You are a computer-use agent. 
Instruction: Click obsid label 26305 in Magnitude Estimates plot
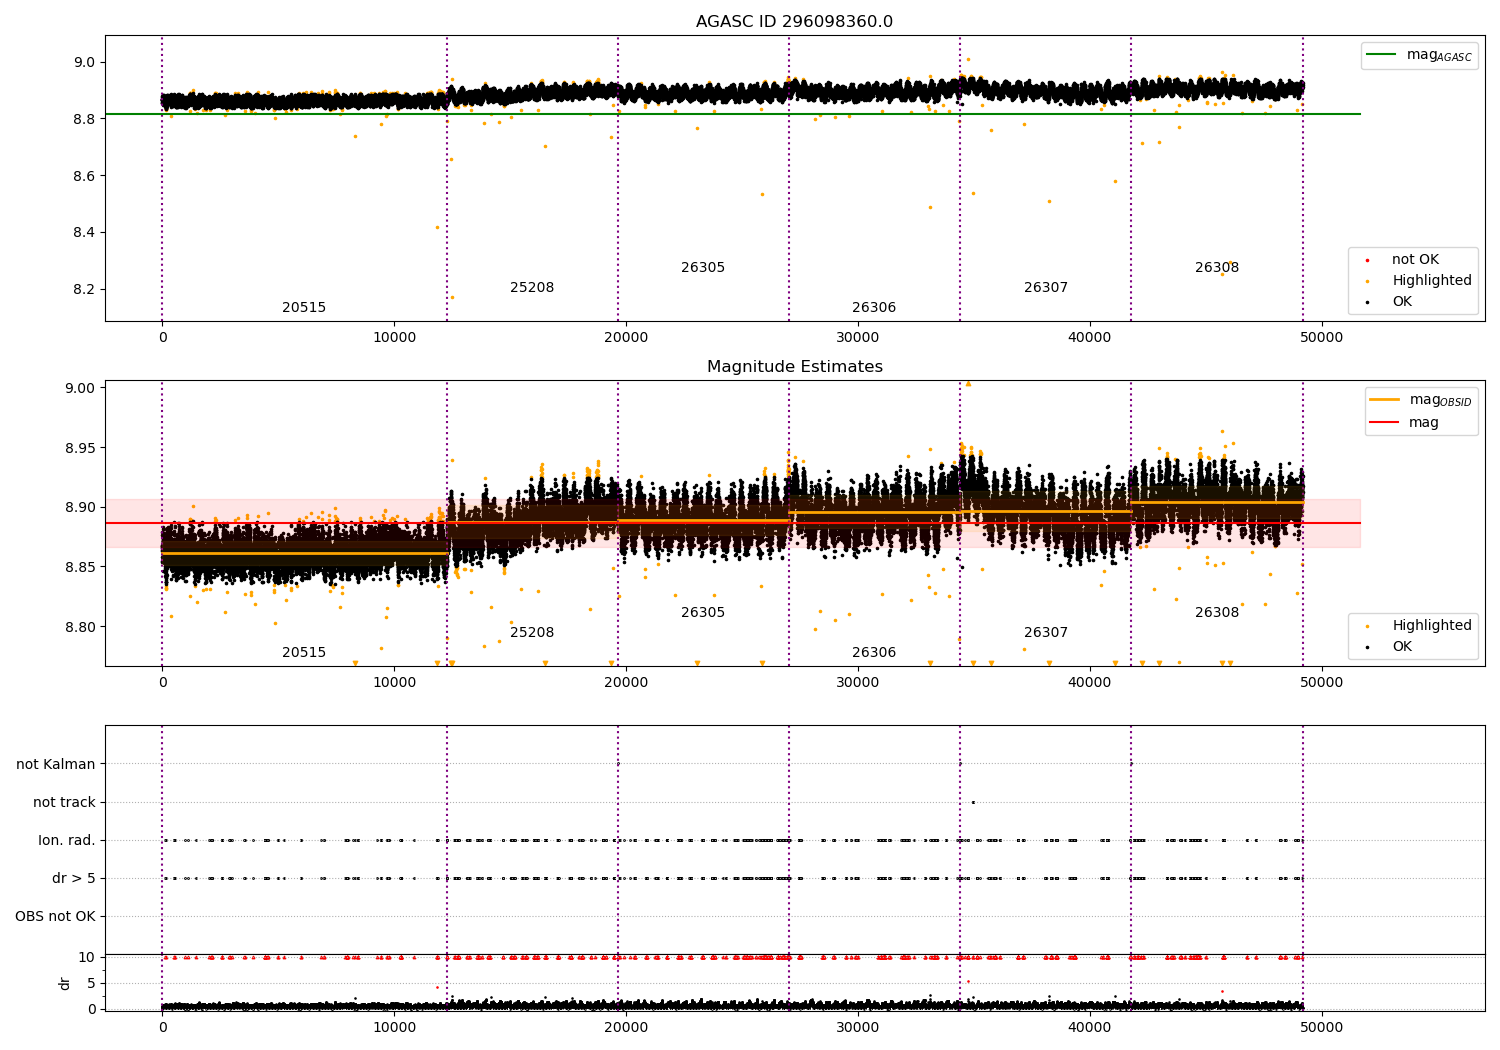[x=703, y=613]
